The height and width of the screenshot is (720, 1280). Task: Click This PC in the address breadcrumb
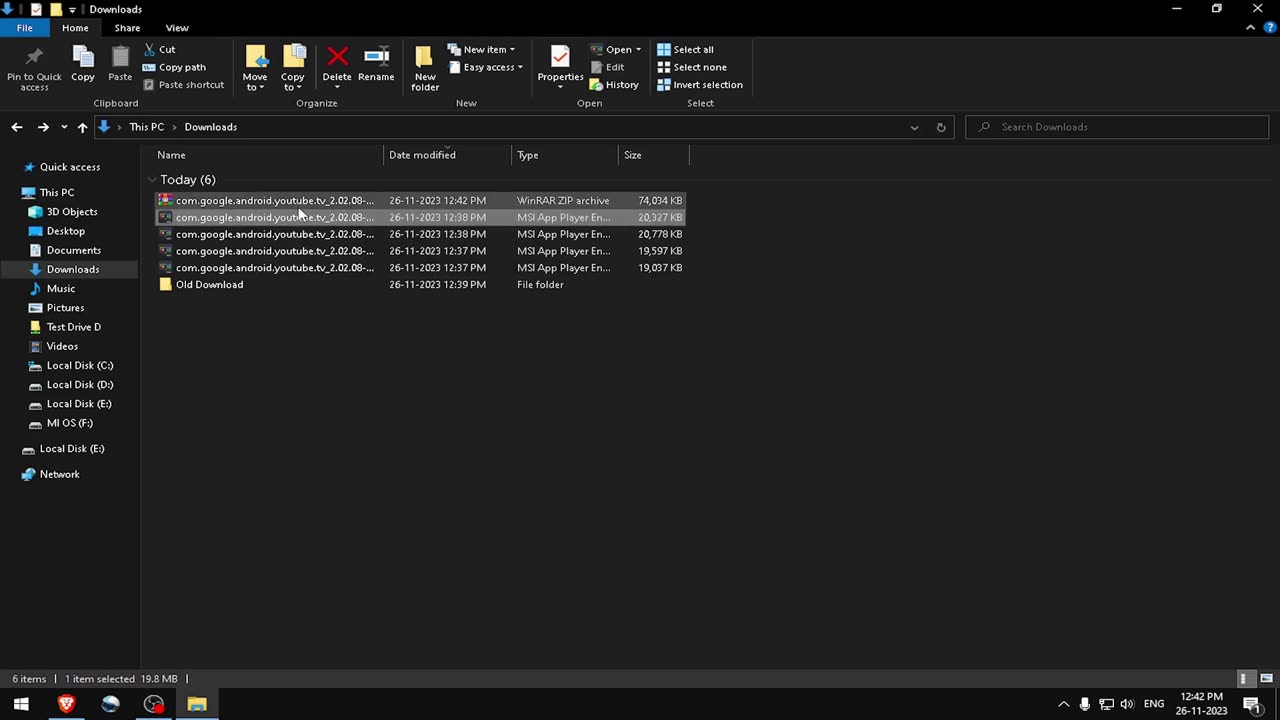click(x=146, y=127)
